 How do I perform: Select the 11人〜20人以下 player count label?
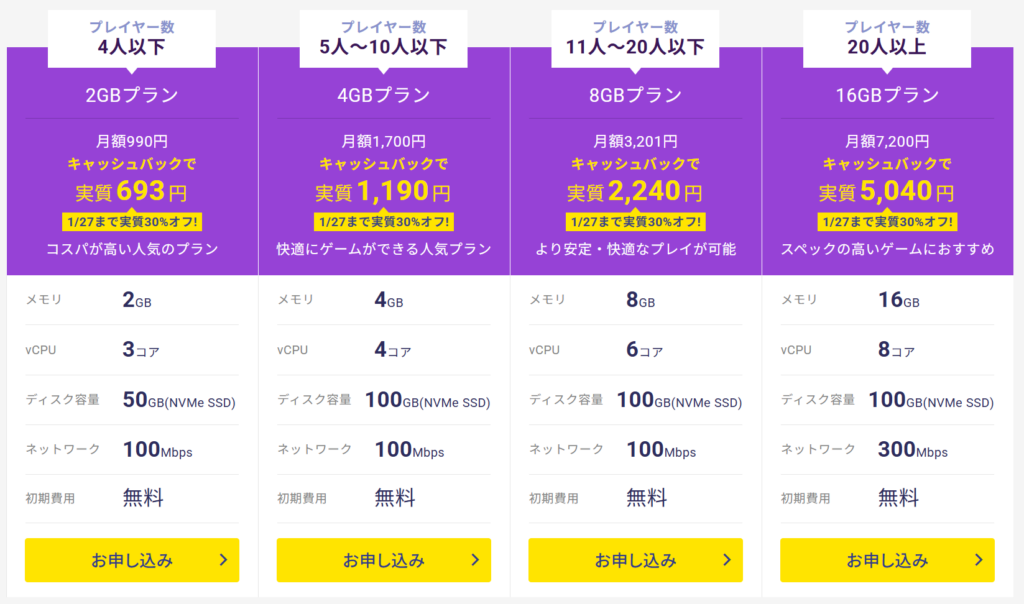tap(636, 46)
